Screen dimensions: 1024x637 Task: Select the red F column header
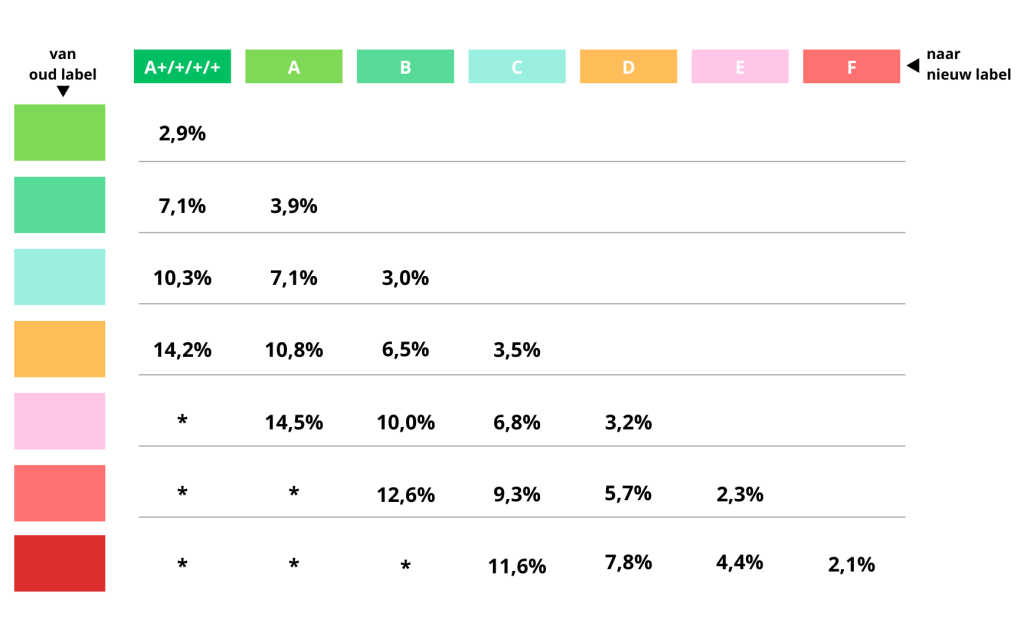coord(851,67)
